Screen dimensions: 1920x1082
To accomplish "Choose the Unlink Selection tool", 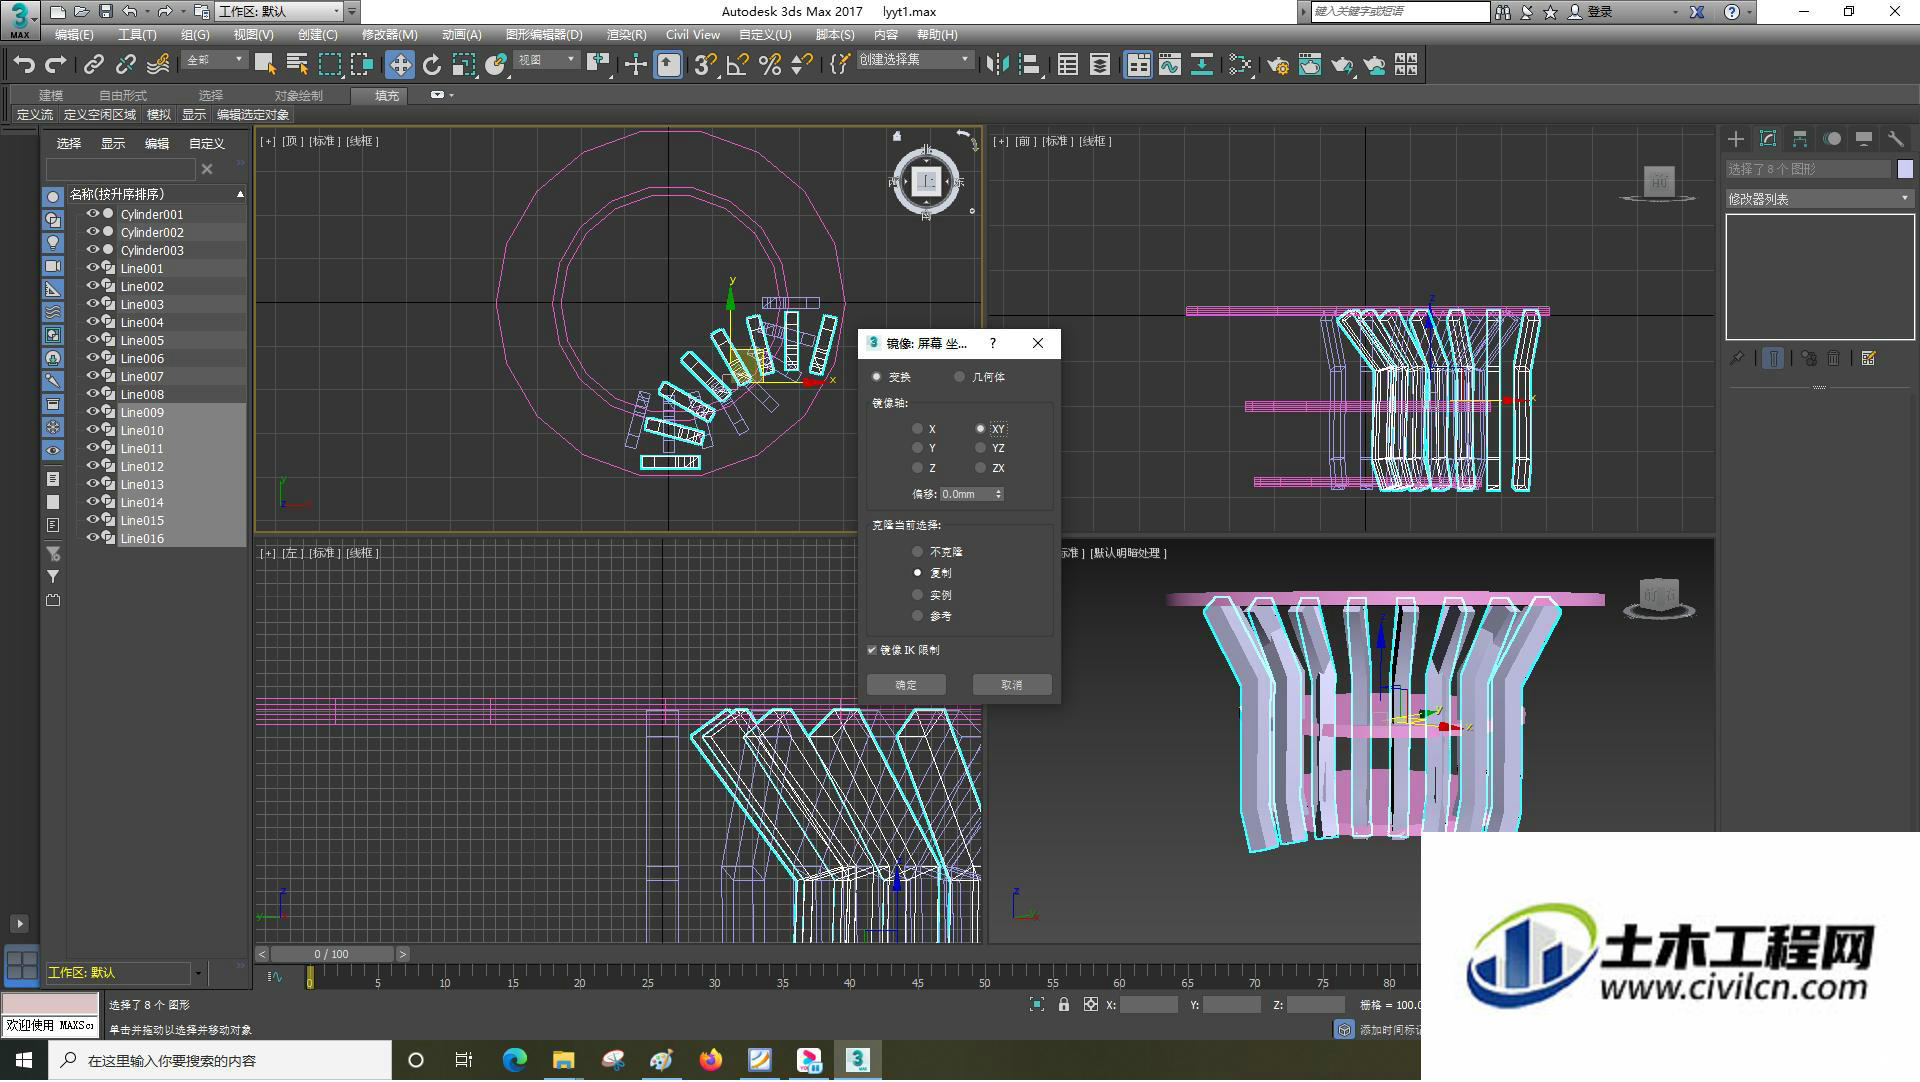I will point(125,65).
